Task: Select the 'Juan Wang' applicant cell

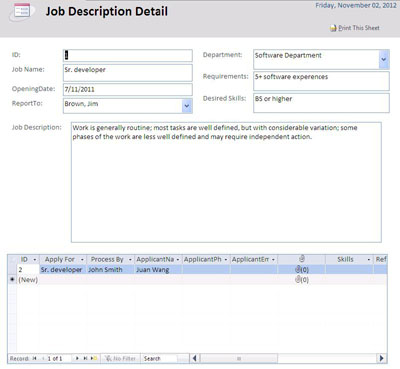Action: 158,269
